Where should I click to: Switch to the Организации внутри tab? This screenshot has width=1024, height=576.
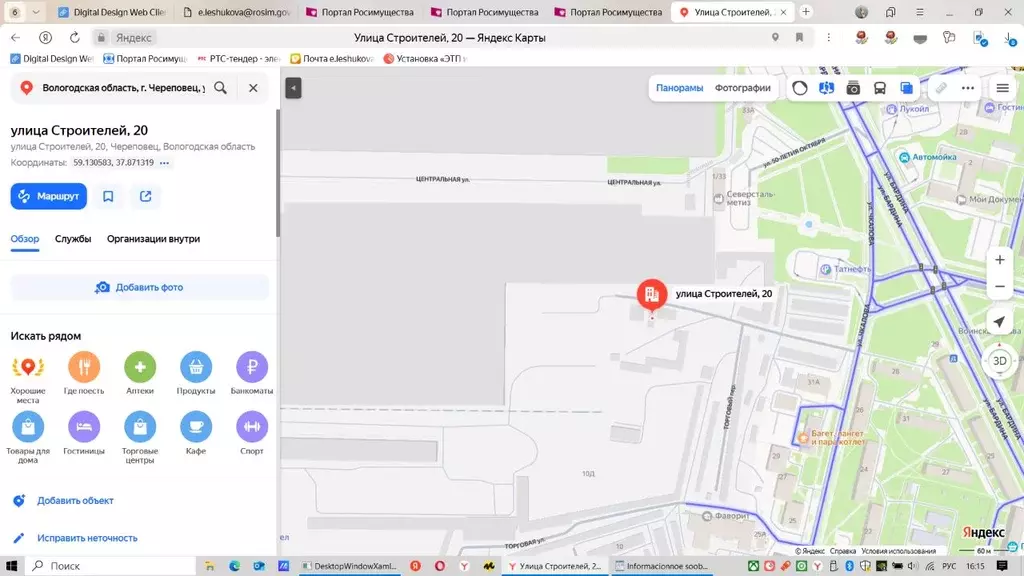pos(153,239)
